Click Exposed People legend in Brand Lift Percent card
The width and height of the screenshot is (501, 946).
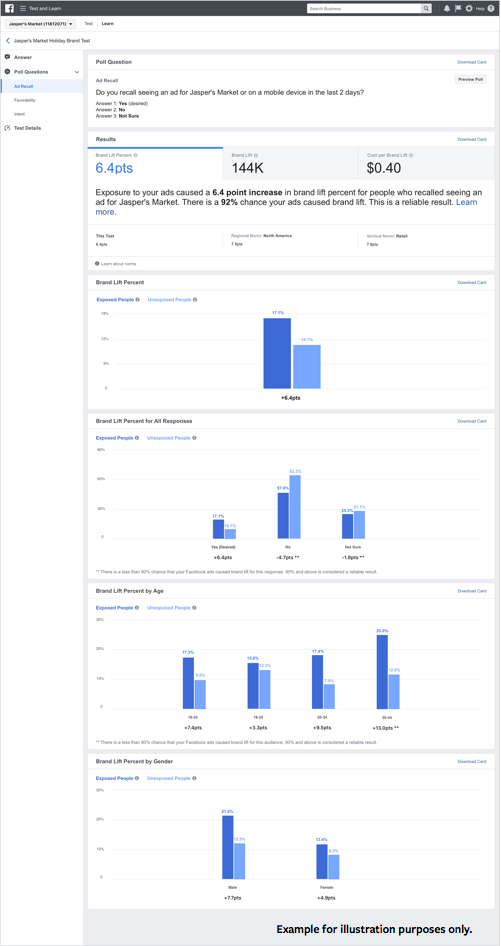115,299
